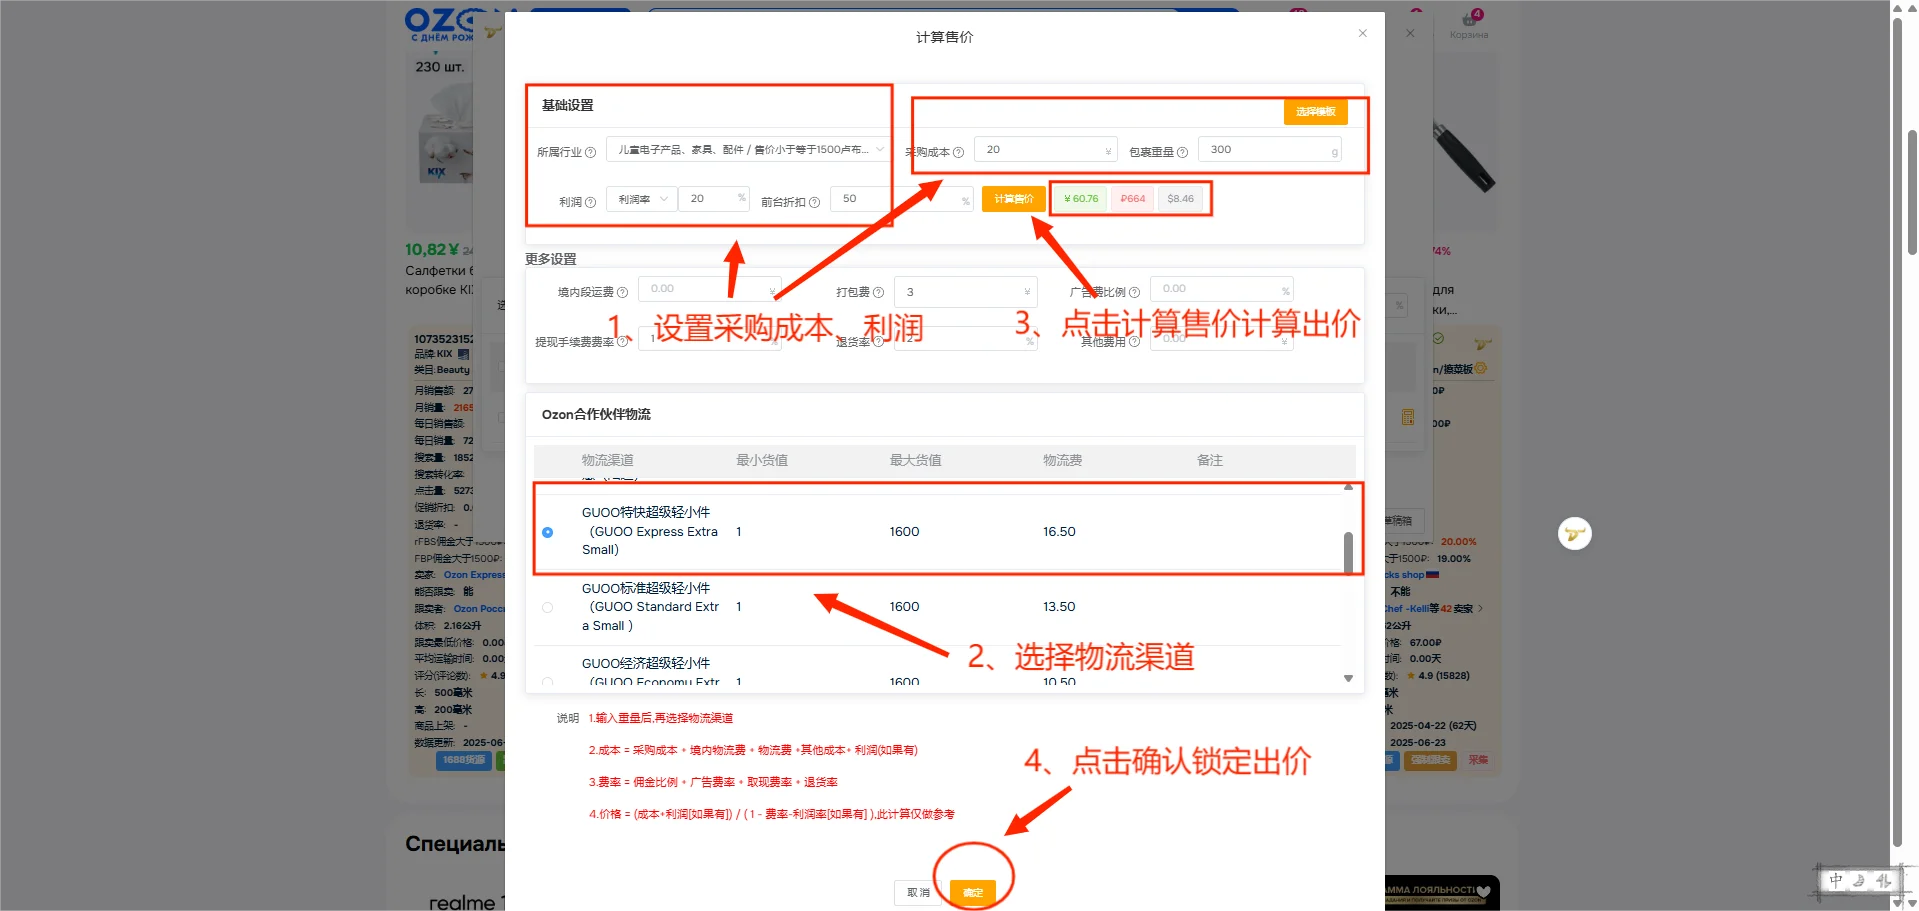The width and height of the screenshot is (1919, 911).
Task: Open the 所属行业 category dropdown
Action: pos(748,150)
